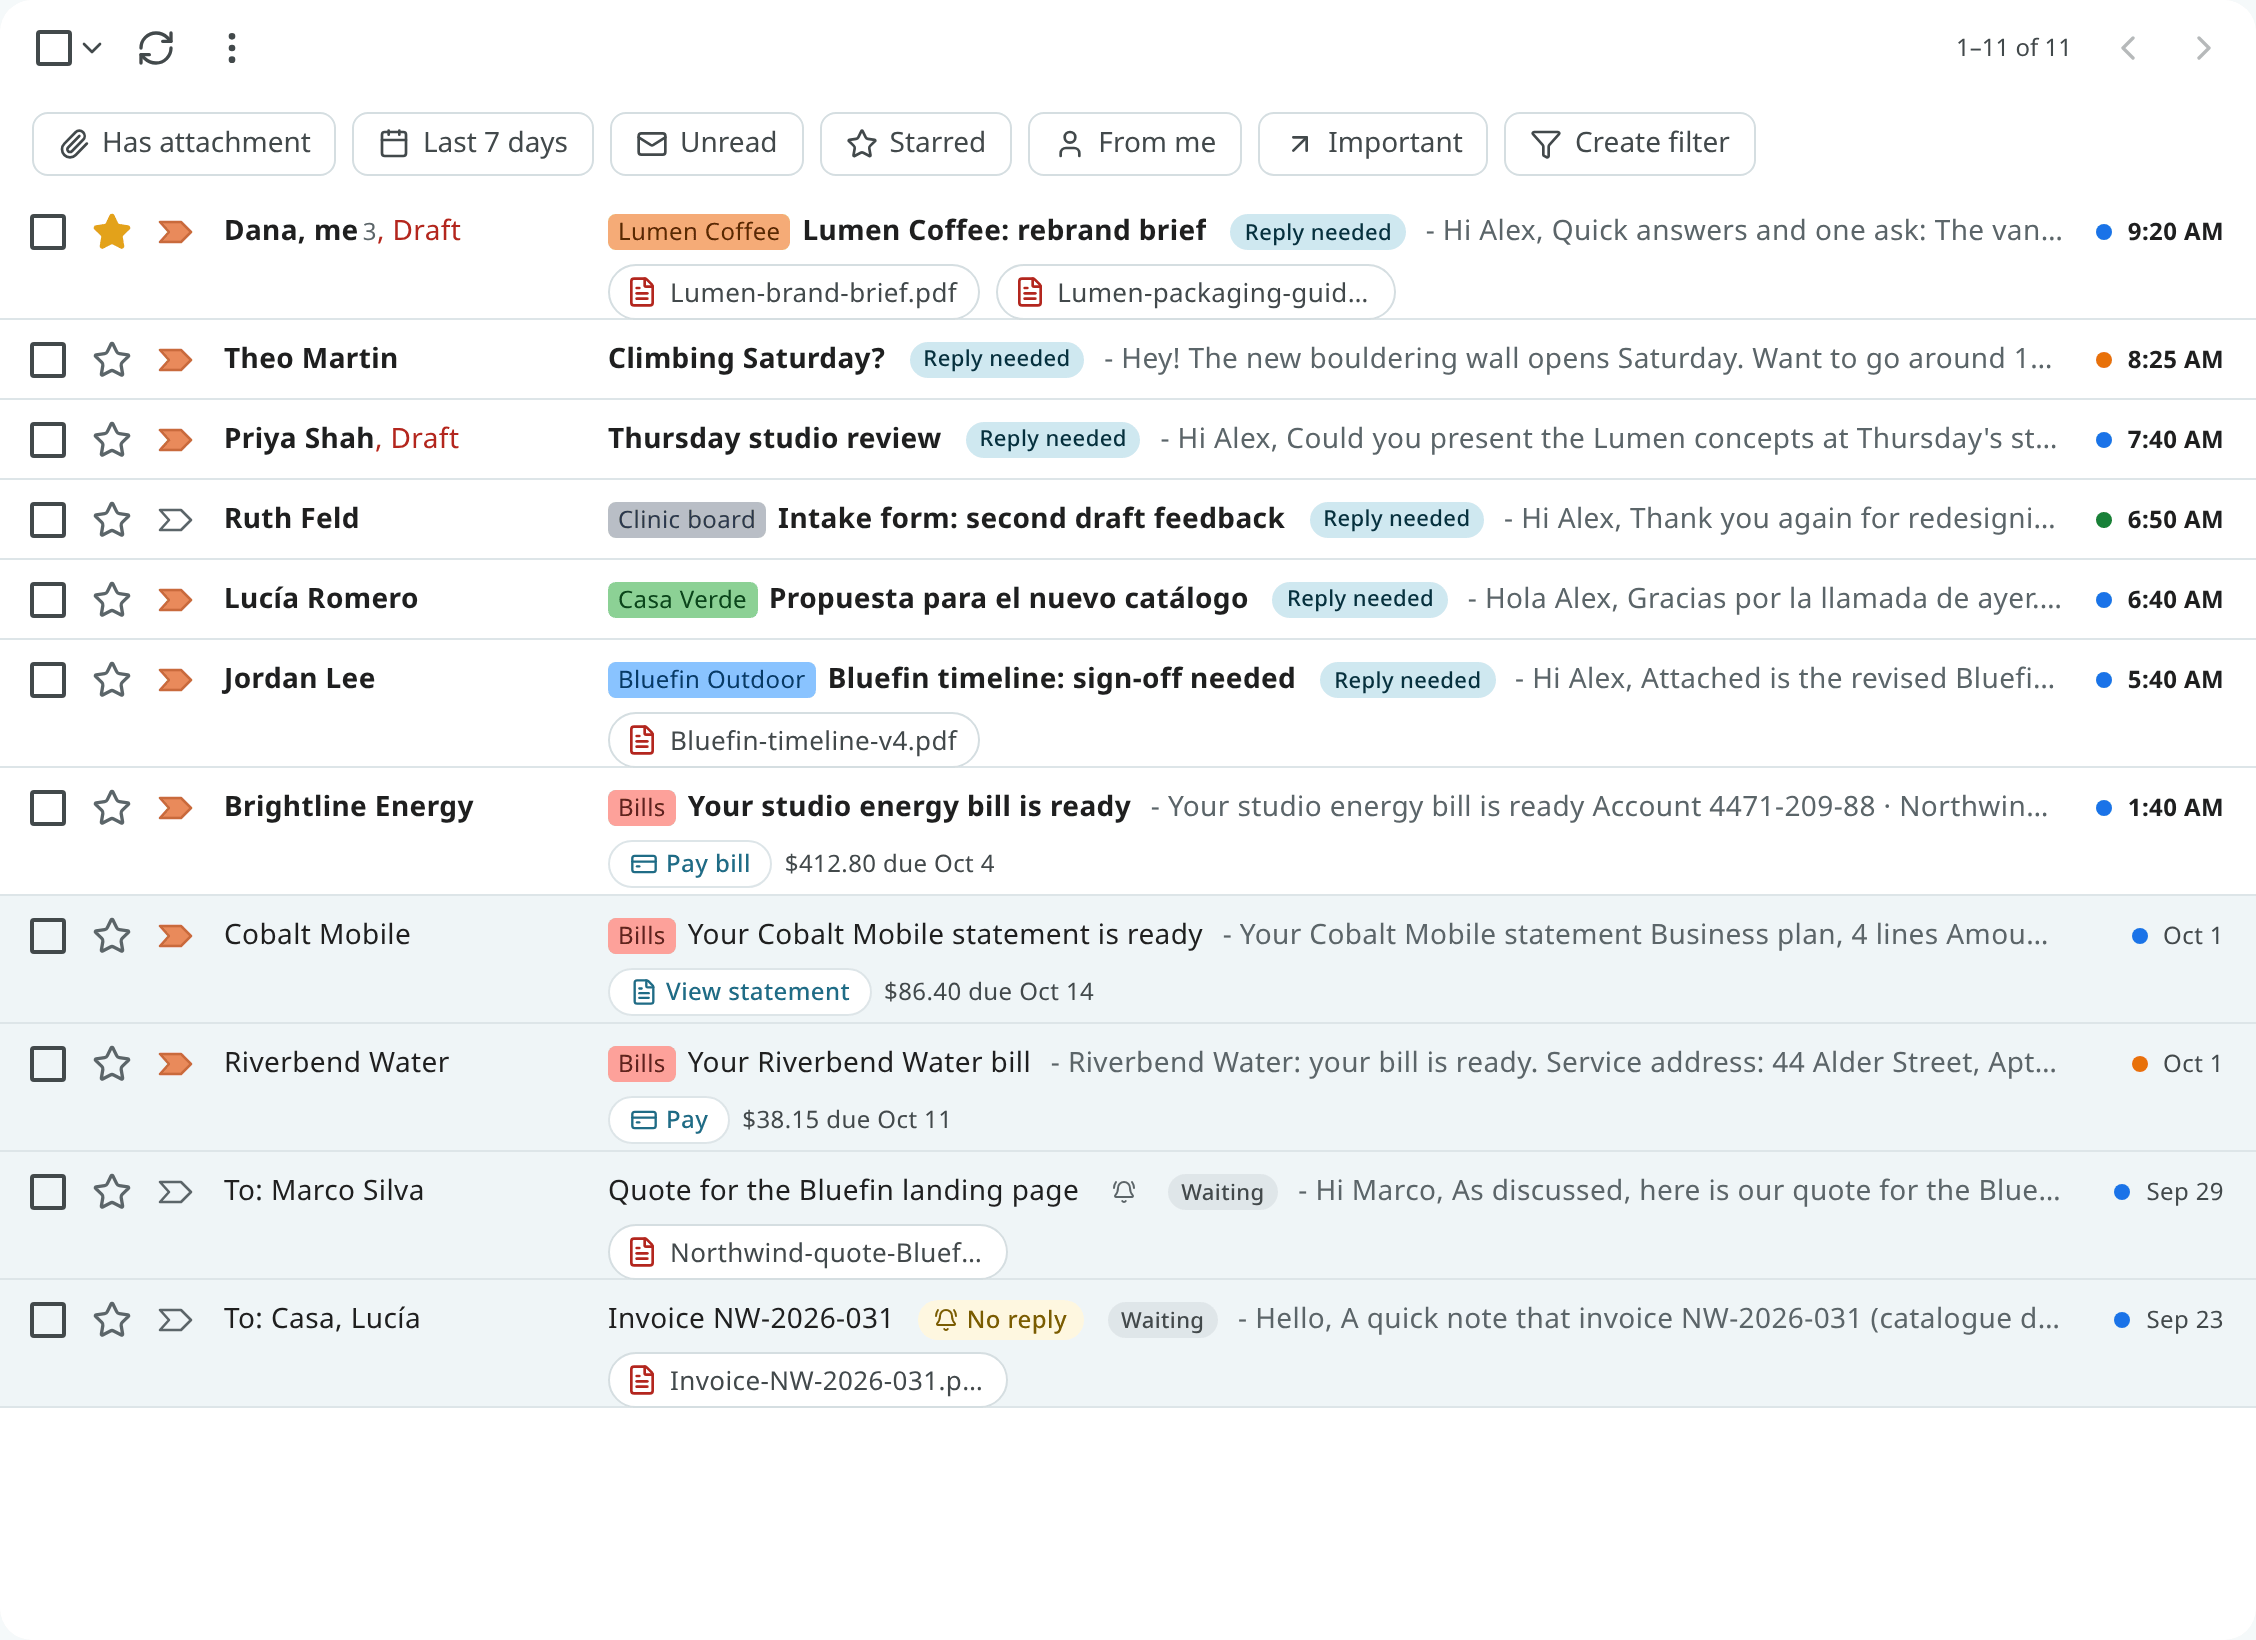Apply the Last 7 days filter
This screenshot has height=1640, width=2256.
tap(473, 143)
